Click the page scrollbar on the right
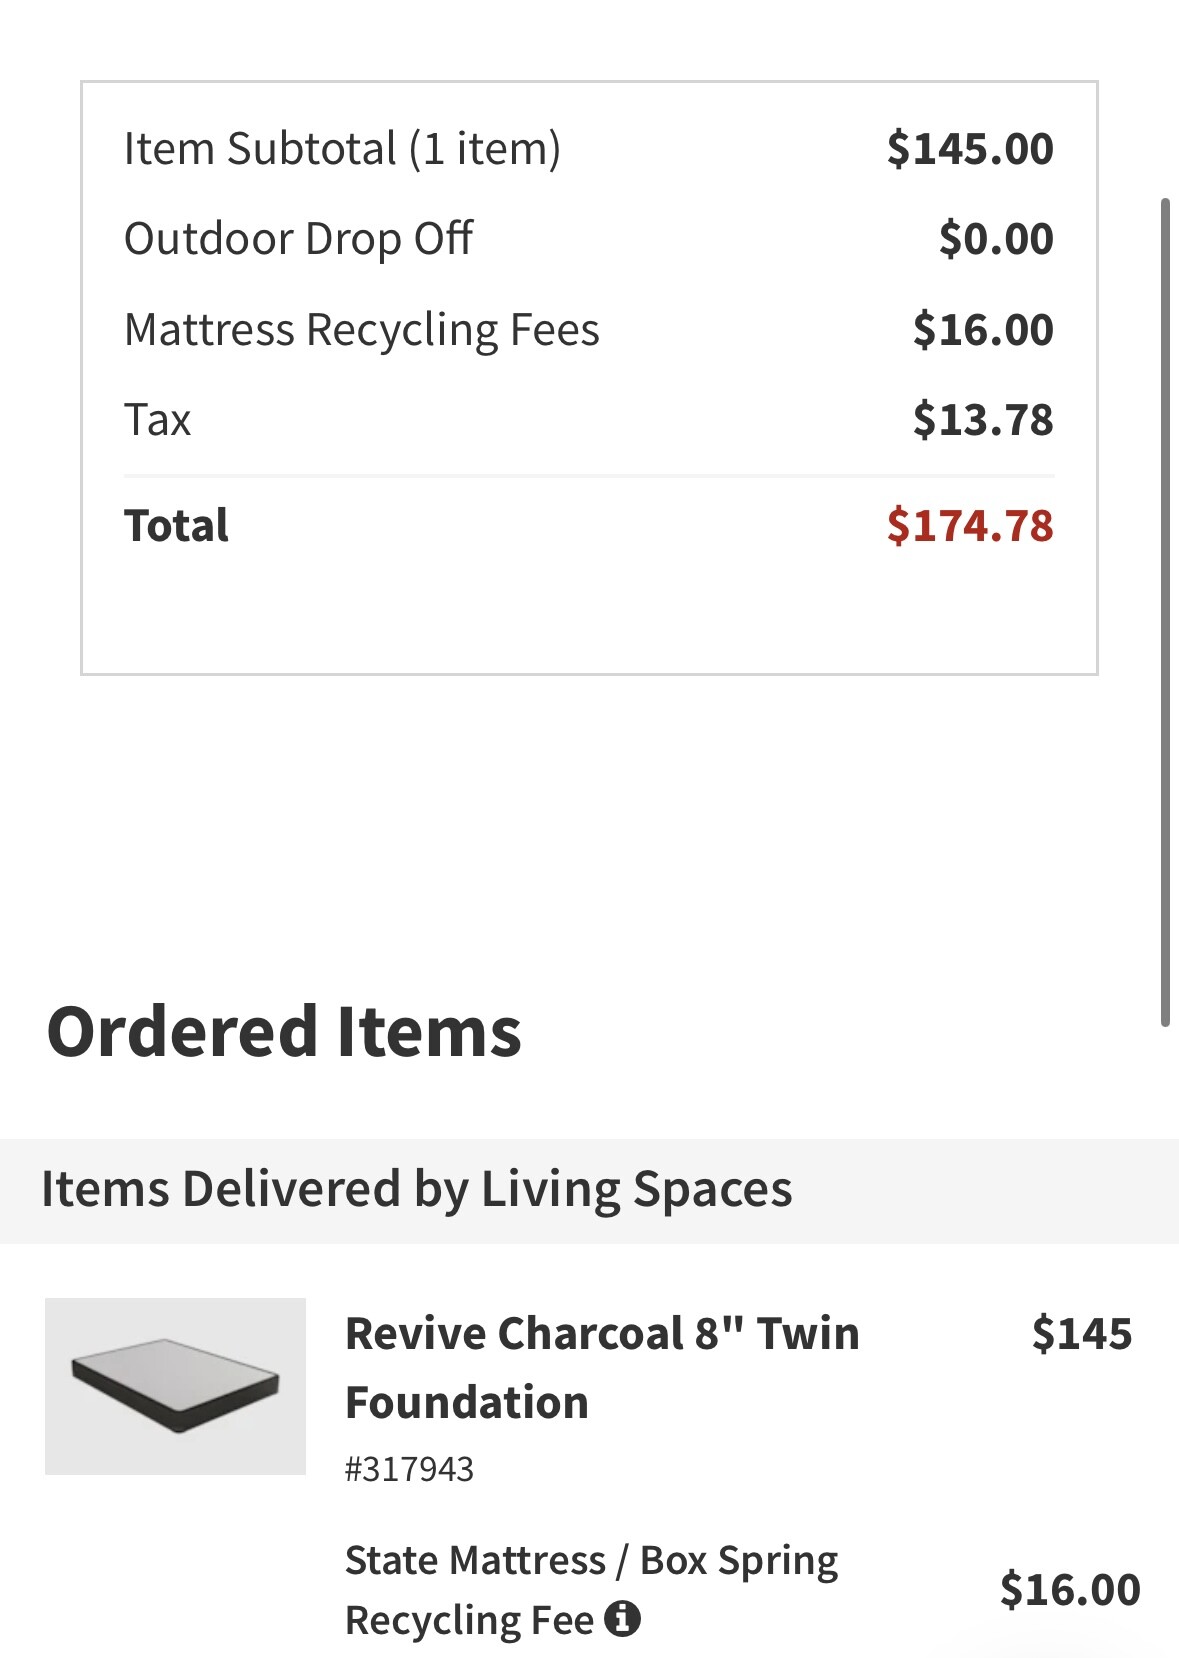The width and height of the screenshot is (1179, 1658). pyautogui.click(x=1165, y=612)
